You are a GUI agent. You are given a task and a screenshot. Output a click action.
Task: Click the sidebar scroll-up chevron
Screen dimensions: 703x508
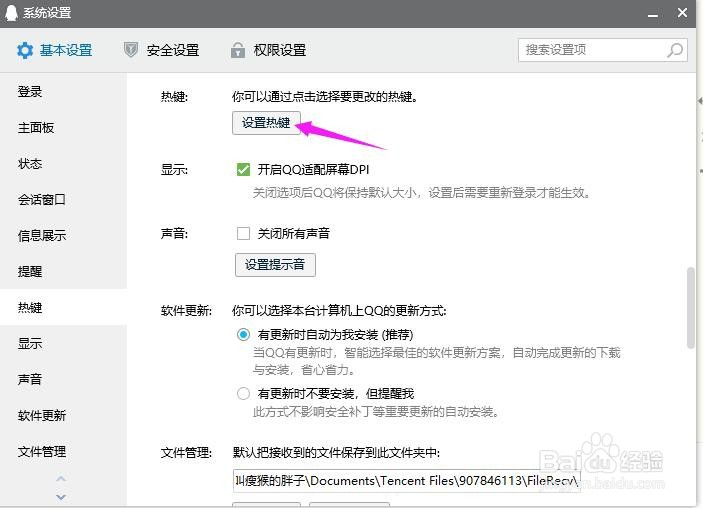pyautogui.click(x=61, y=479)
